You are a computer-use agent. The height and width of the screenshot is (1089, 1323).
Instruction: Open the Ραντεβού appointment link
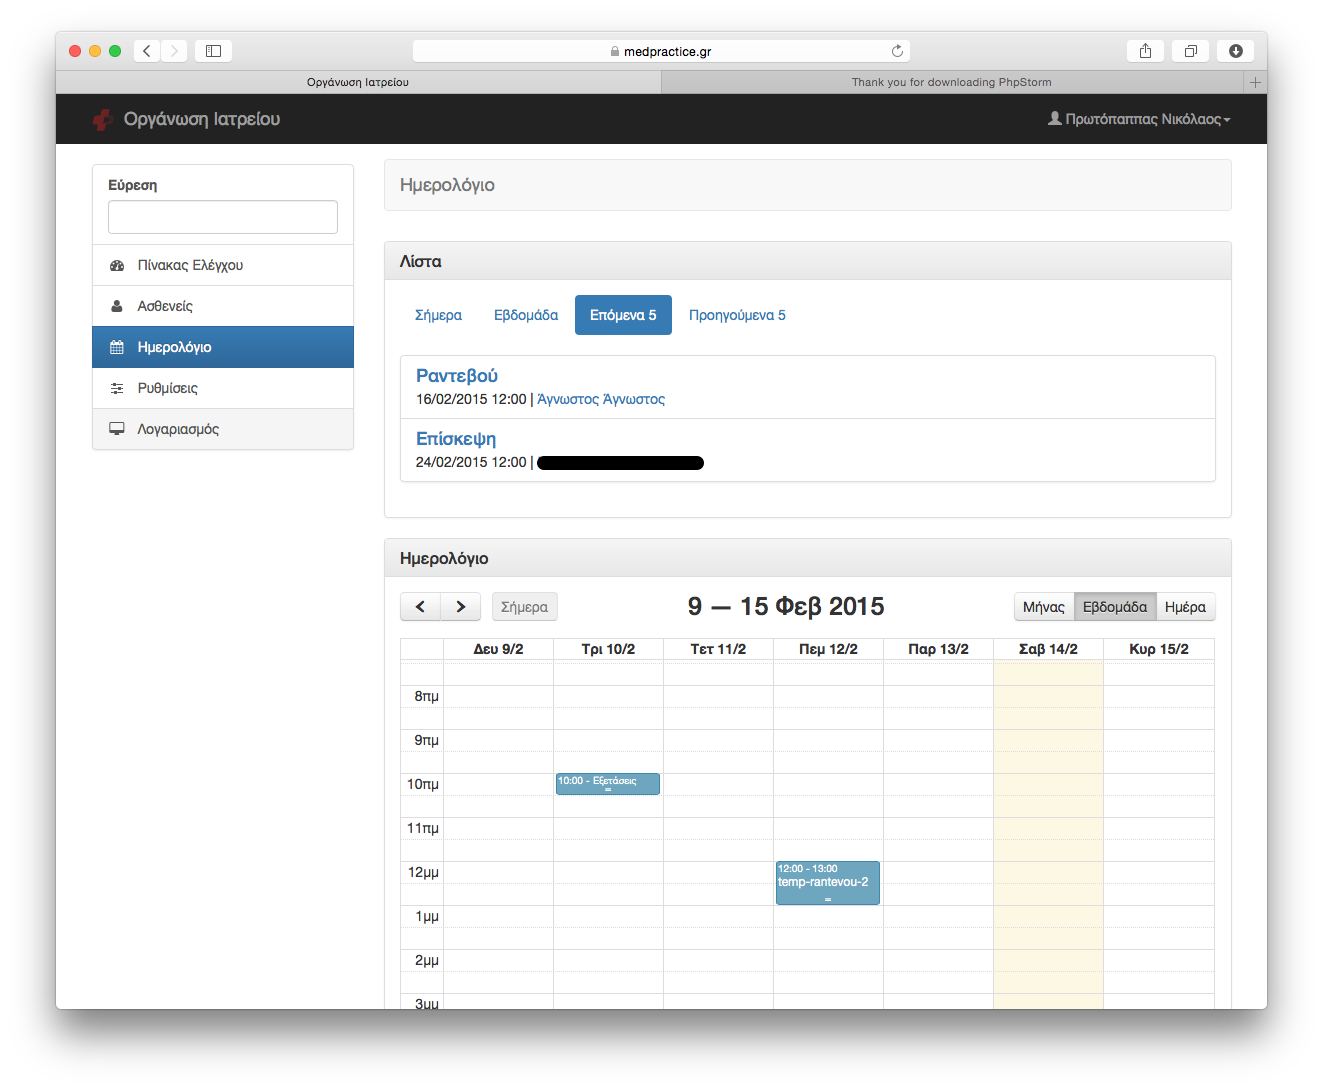[456, 376]
